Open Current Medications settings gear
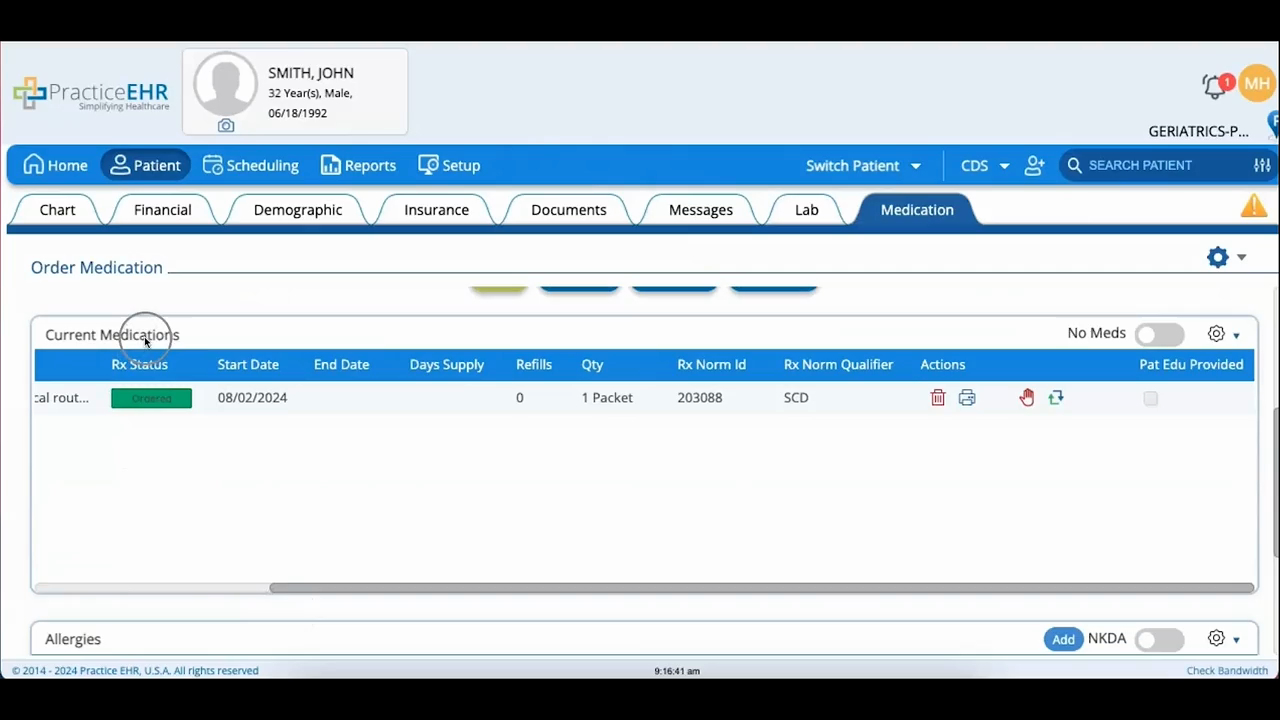The width and height of the screenshot is (1280, 720). [1216, 334]
